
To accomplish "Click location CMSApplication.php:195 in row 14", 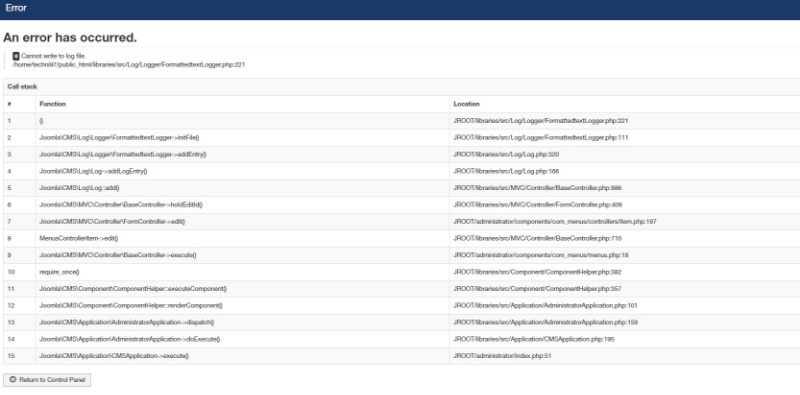I will [x=534, y=339].
